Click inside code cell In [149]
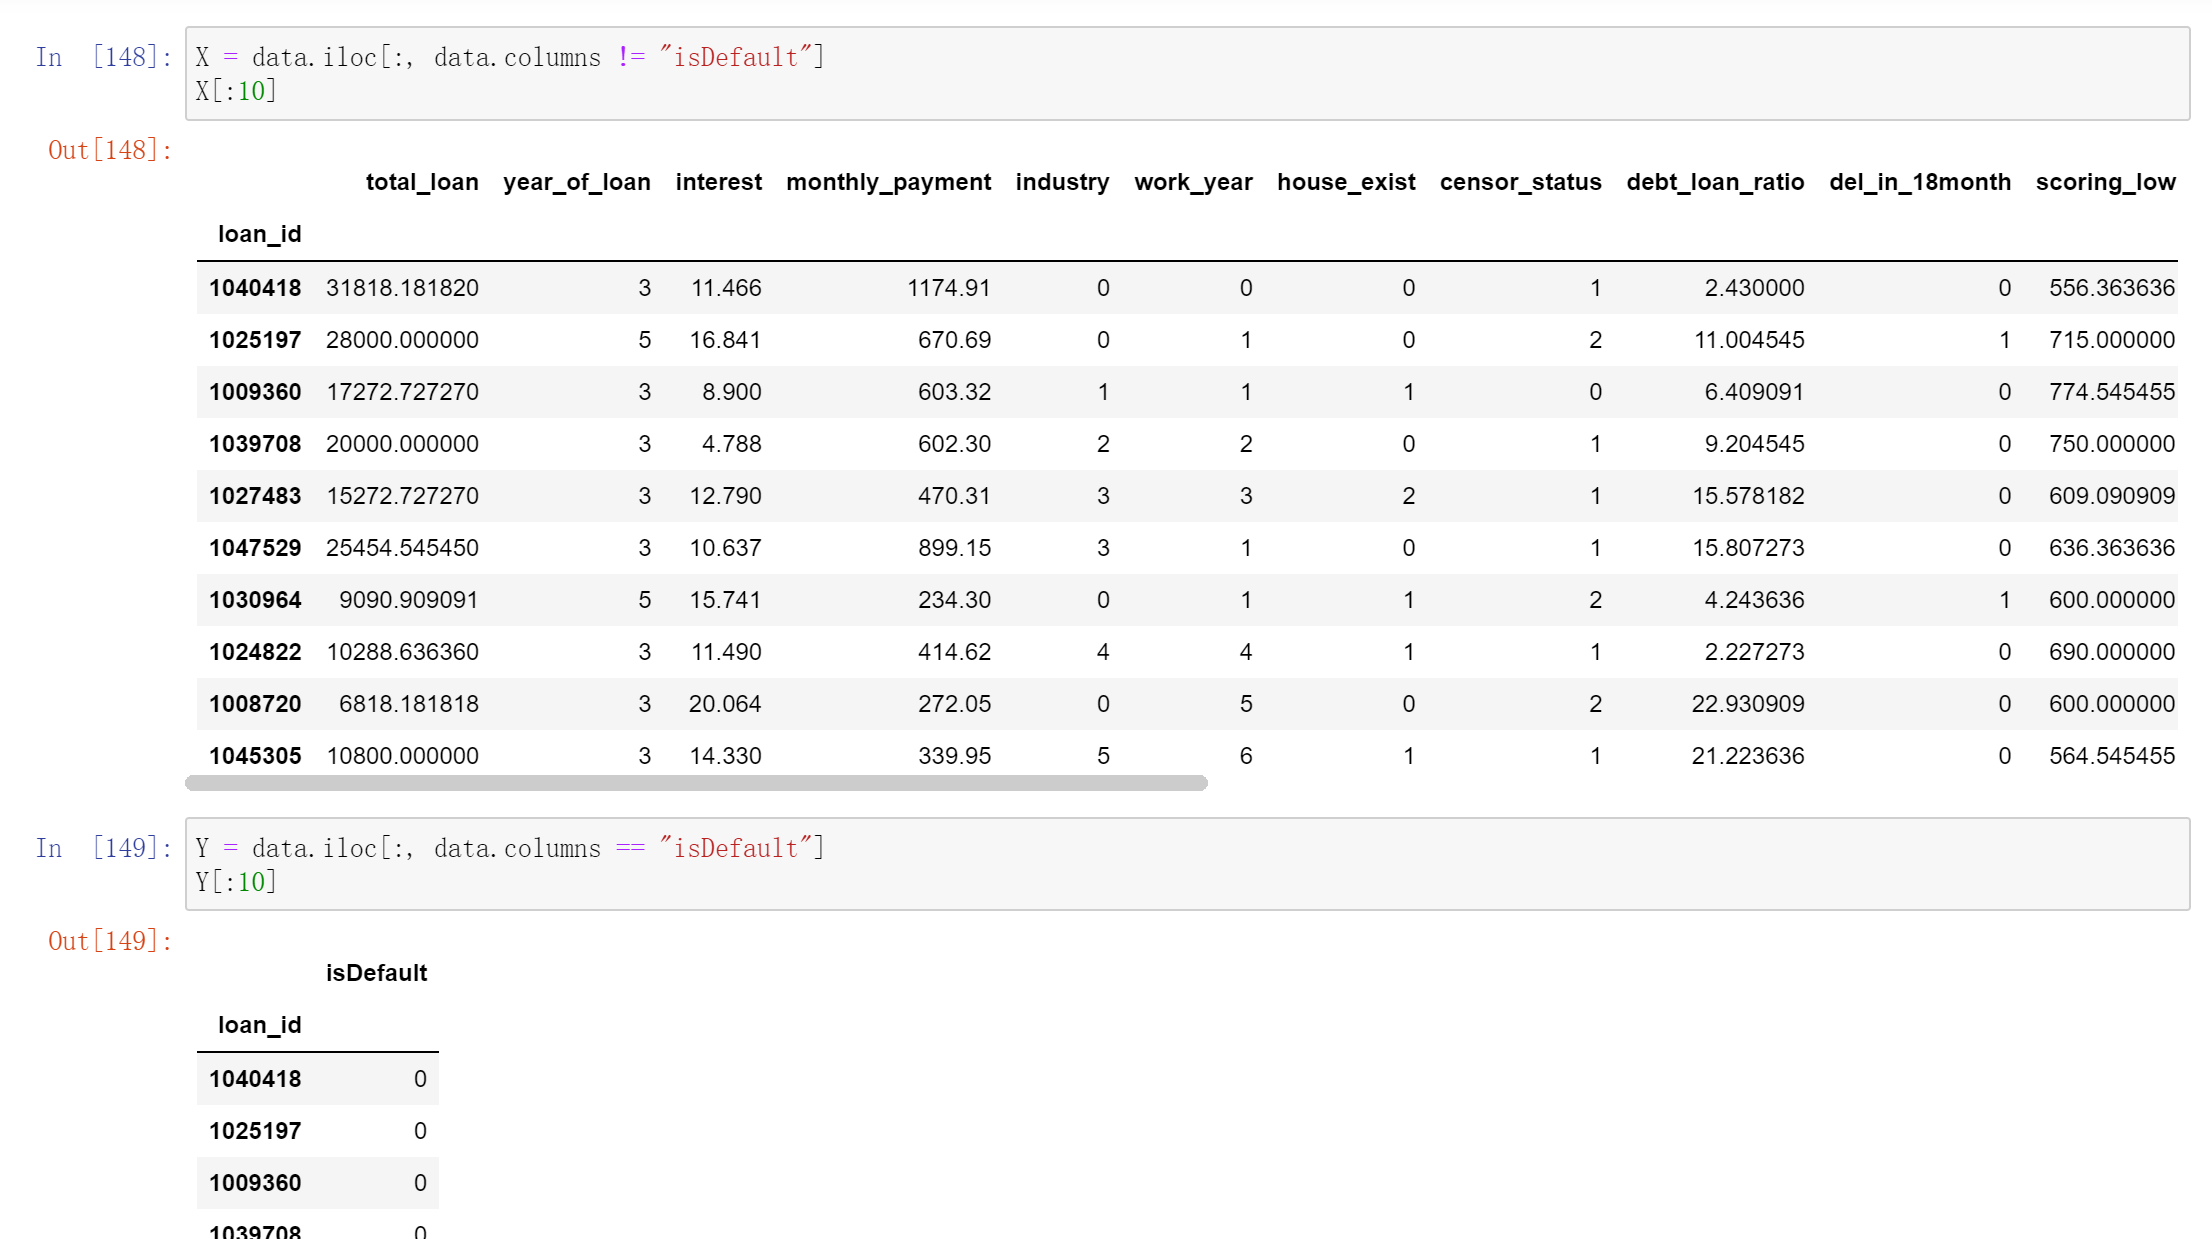 [1187, 864]
